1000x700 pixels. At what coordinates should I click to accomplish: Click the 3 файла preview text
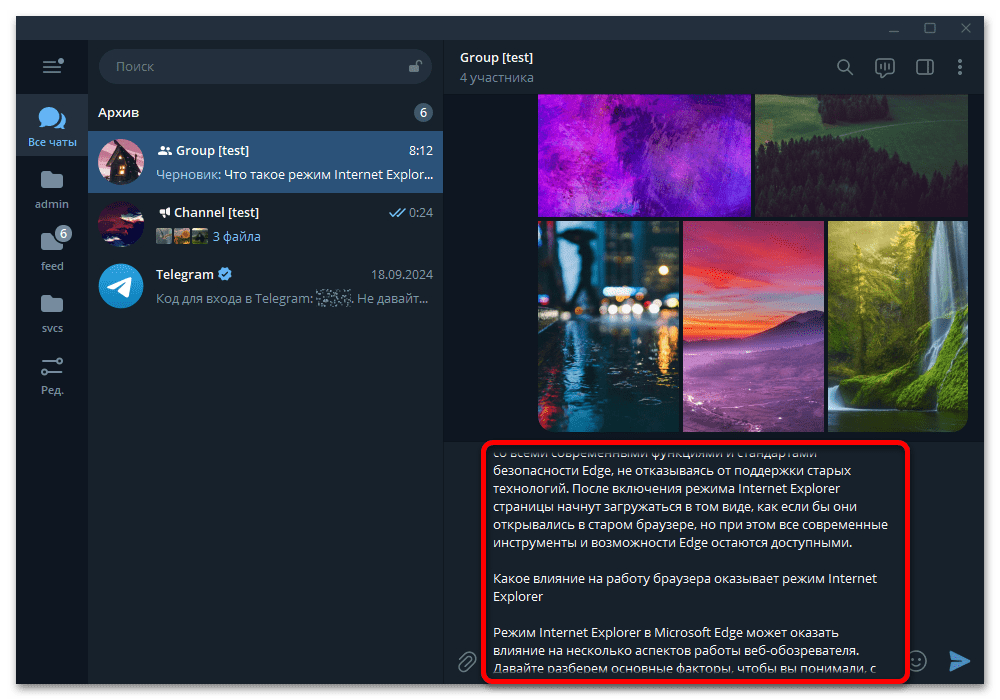click(236, 237)
